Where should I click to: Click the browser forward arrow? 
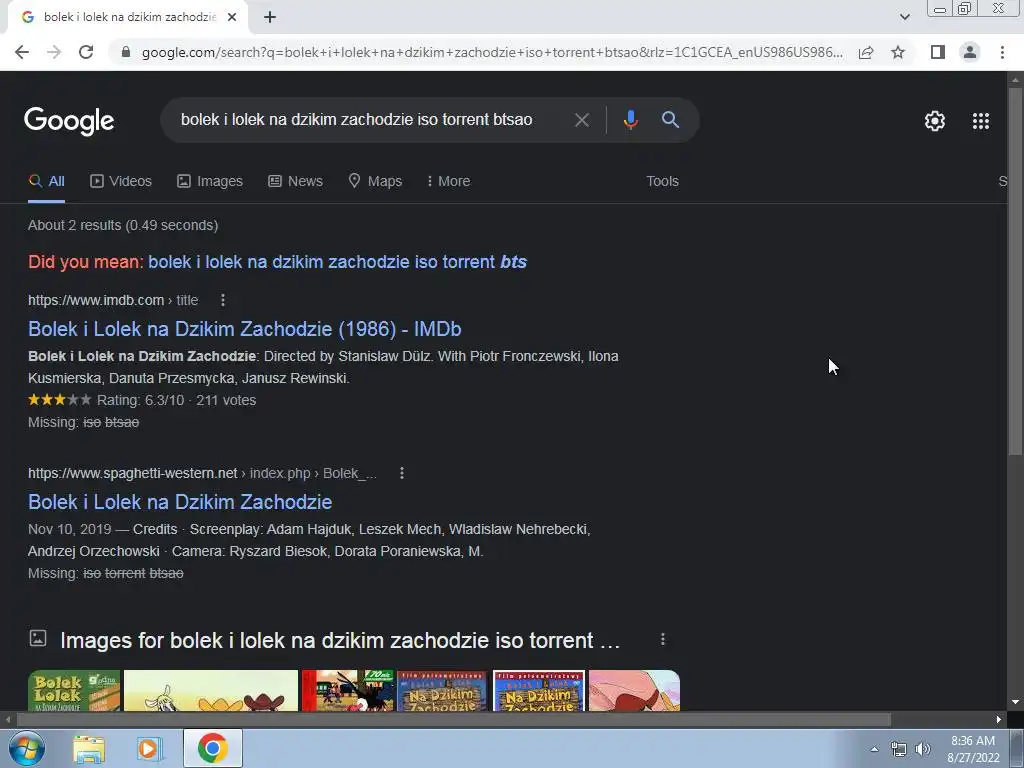click(x=54, y=52)
